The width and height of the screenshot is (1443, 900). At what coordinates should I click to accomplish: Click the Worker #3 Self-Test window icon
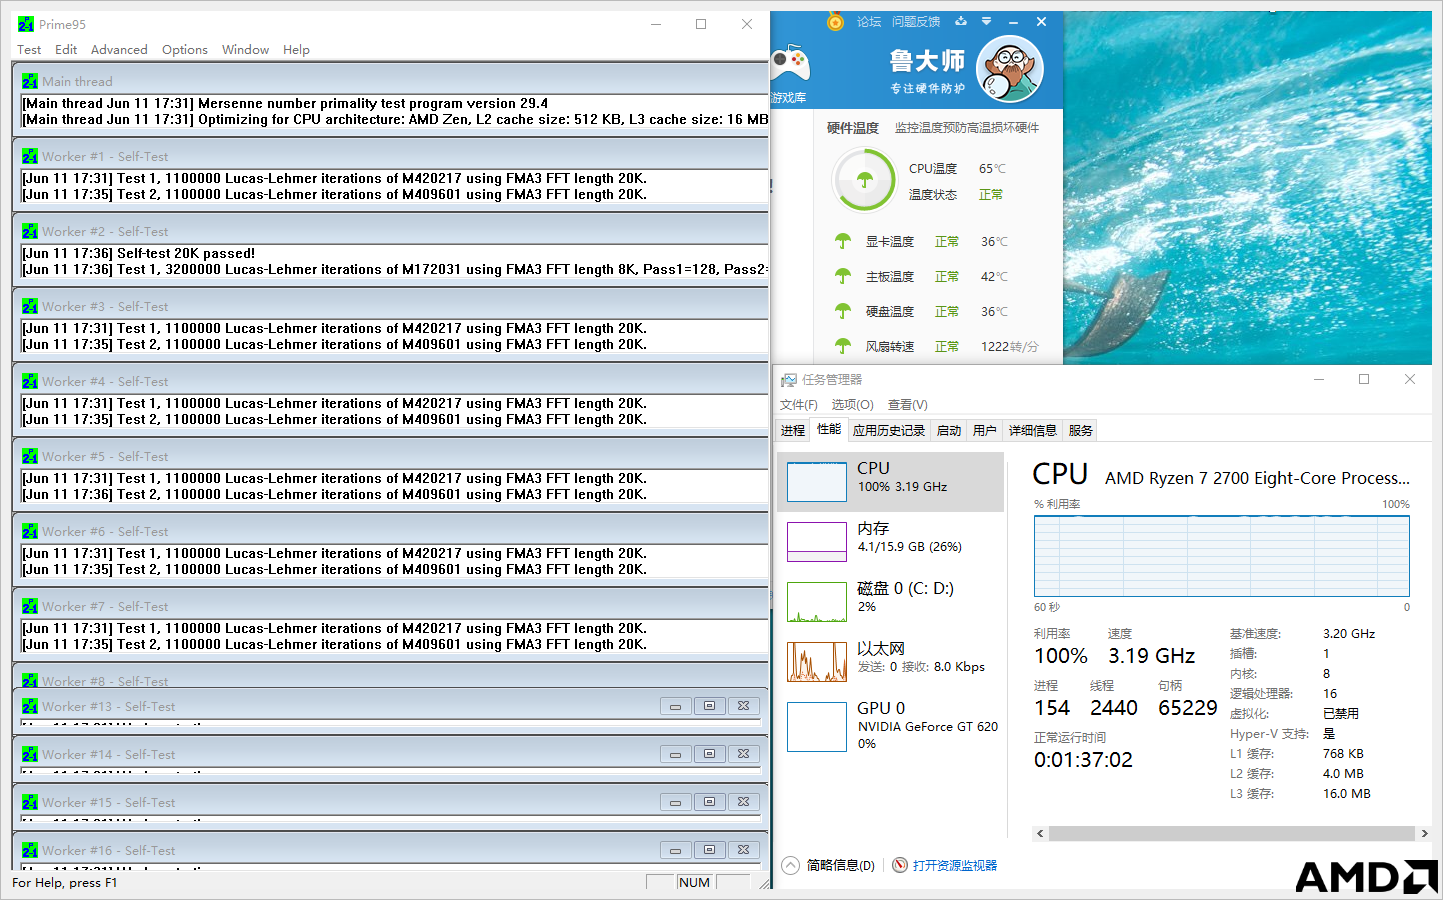pyautogui.click(x=30, y=306)
